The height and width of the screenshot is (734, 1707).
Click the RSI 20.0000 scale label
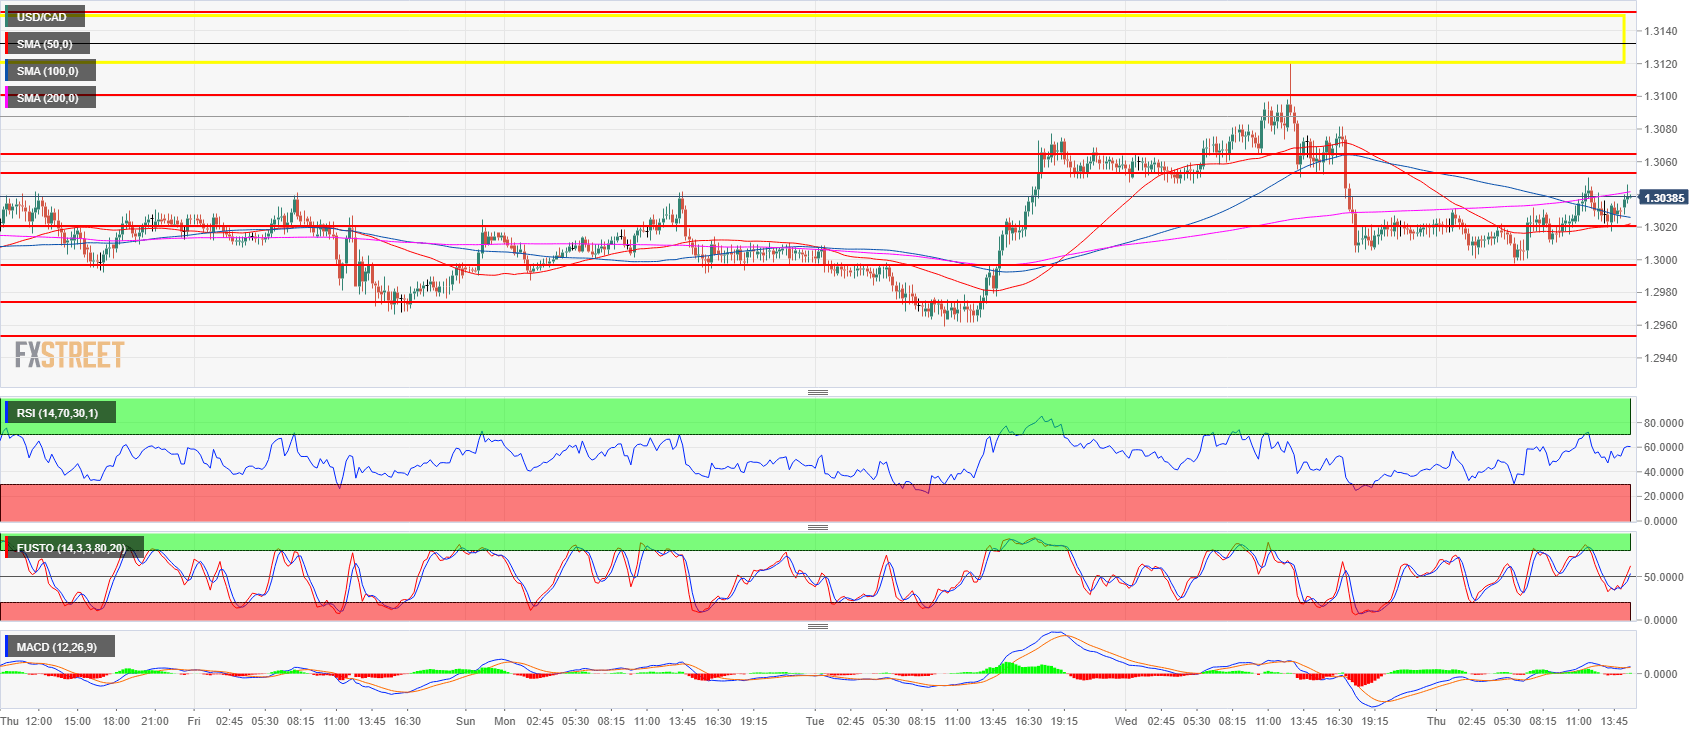pos(1663,496)
